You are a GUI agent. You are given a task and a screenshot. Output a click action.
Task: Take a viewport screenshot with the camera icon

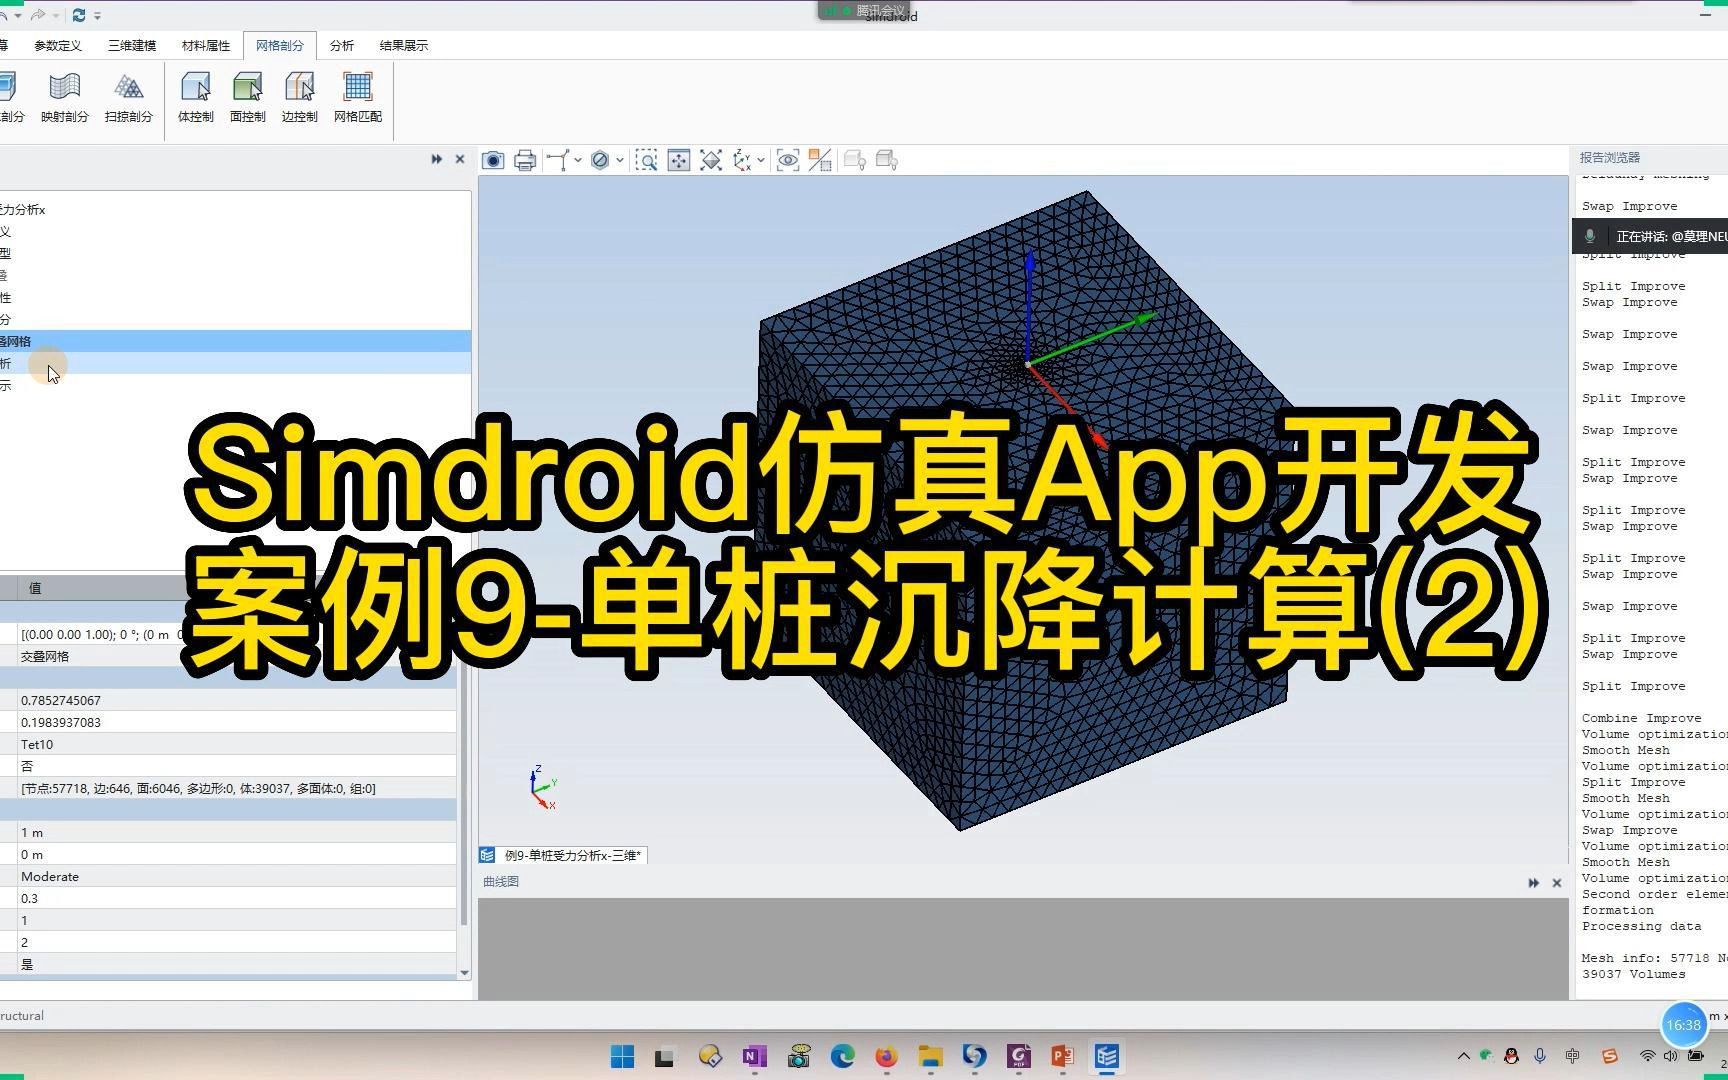pyautogui.click(x=493, y=160)
